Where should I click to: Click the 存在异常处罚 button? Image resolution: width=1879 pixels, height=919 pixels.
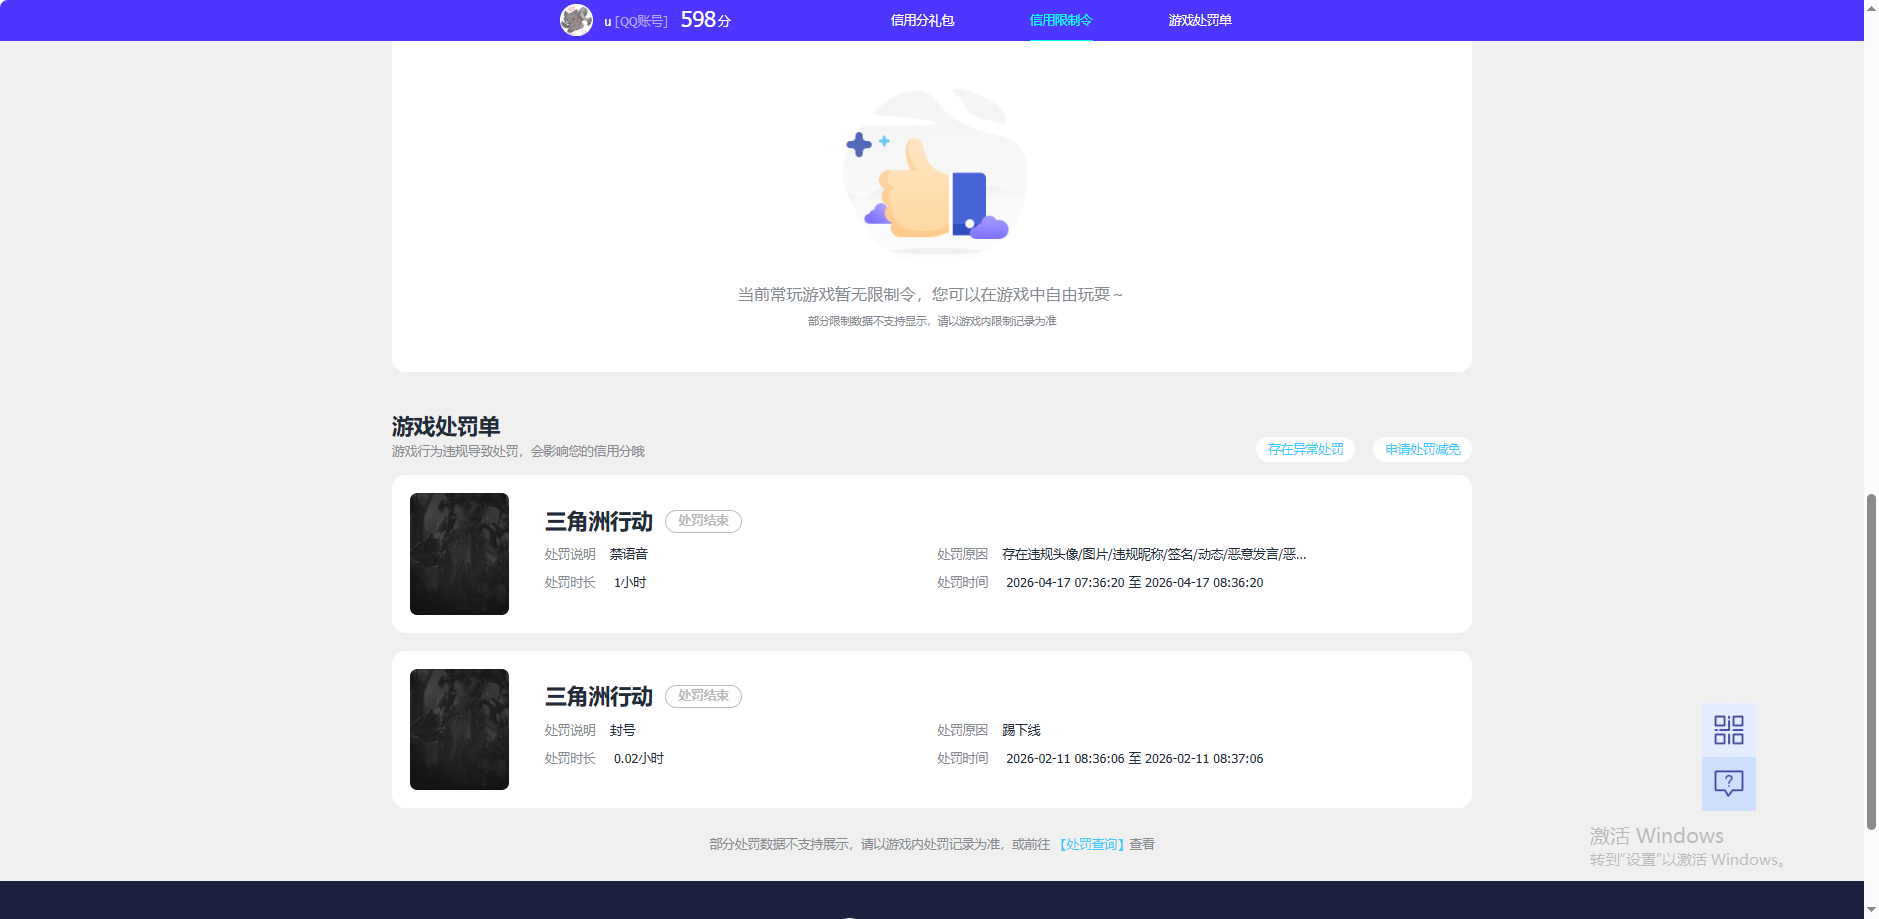[x=1305, y=449]
